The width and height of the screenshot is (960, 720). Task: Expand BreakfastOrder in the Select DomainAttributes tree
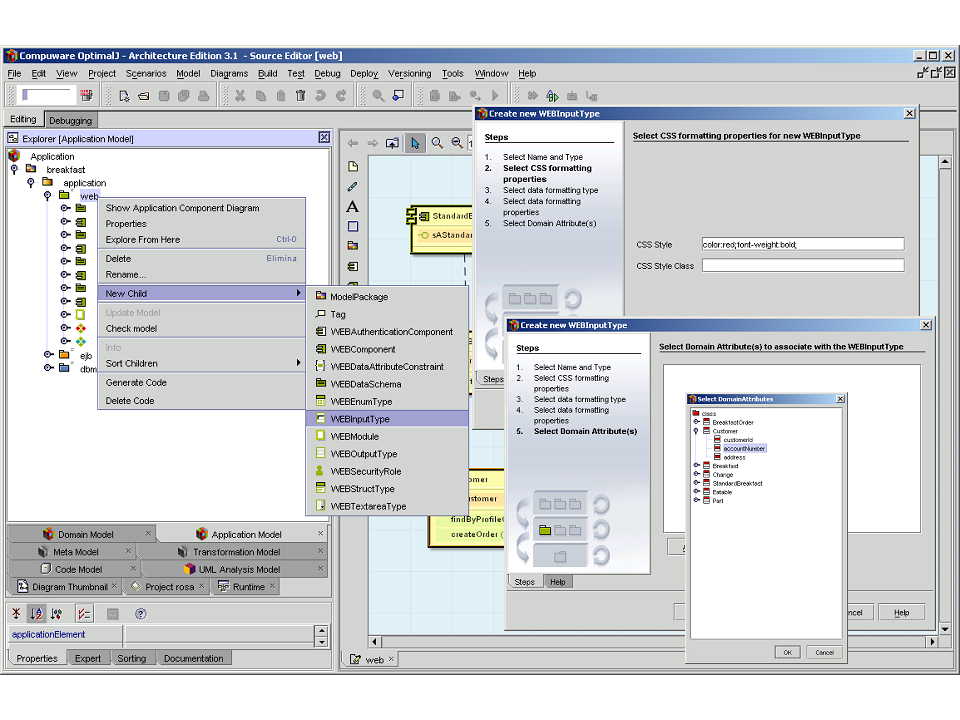696,422
